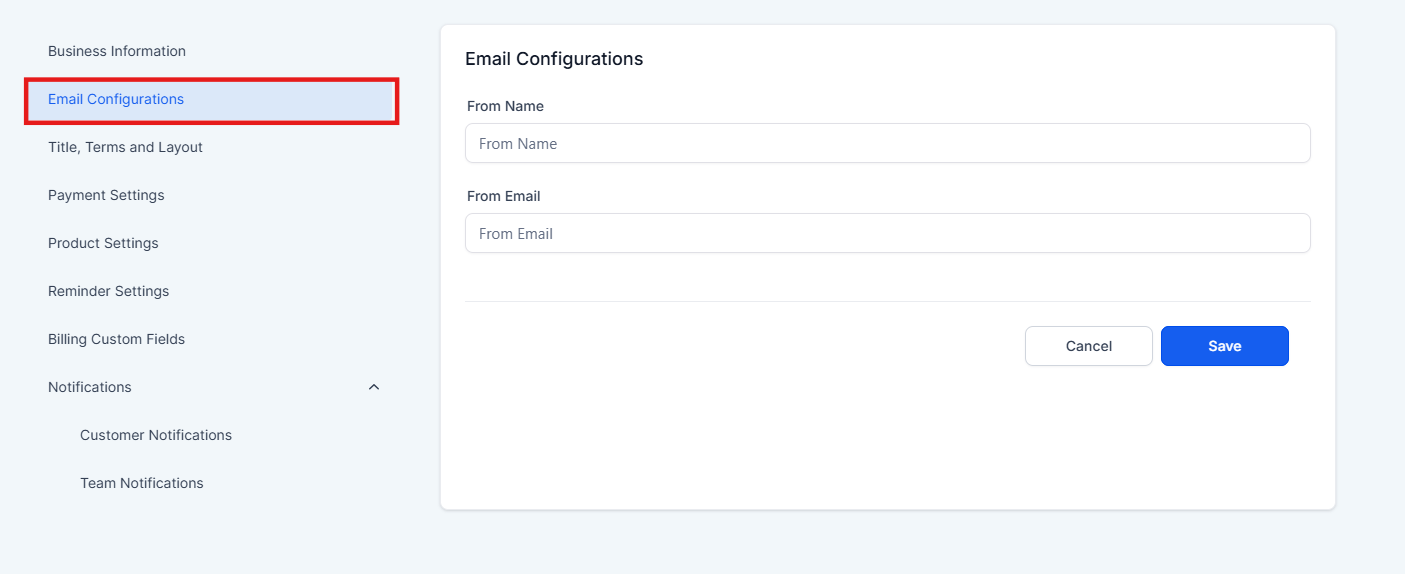This screenshot has height=574, width=1405.
Task: Focus the From Name input field
Action: [x=887, y=143]
